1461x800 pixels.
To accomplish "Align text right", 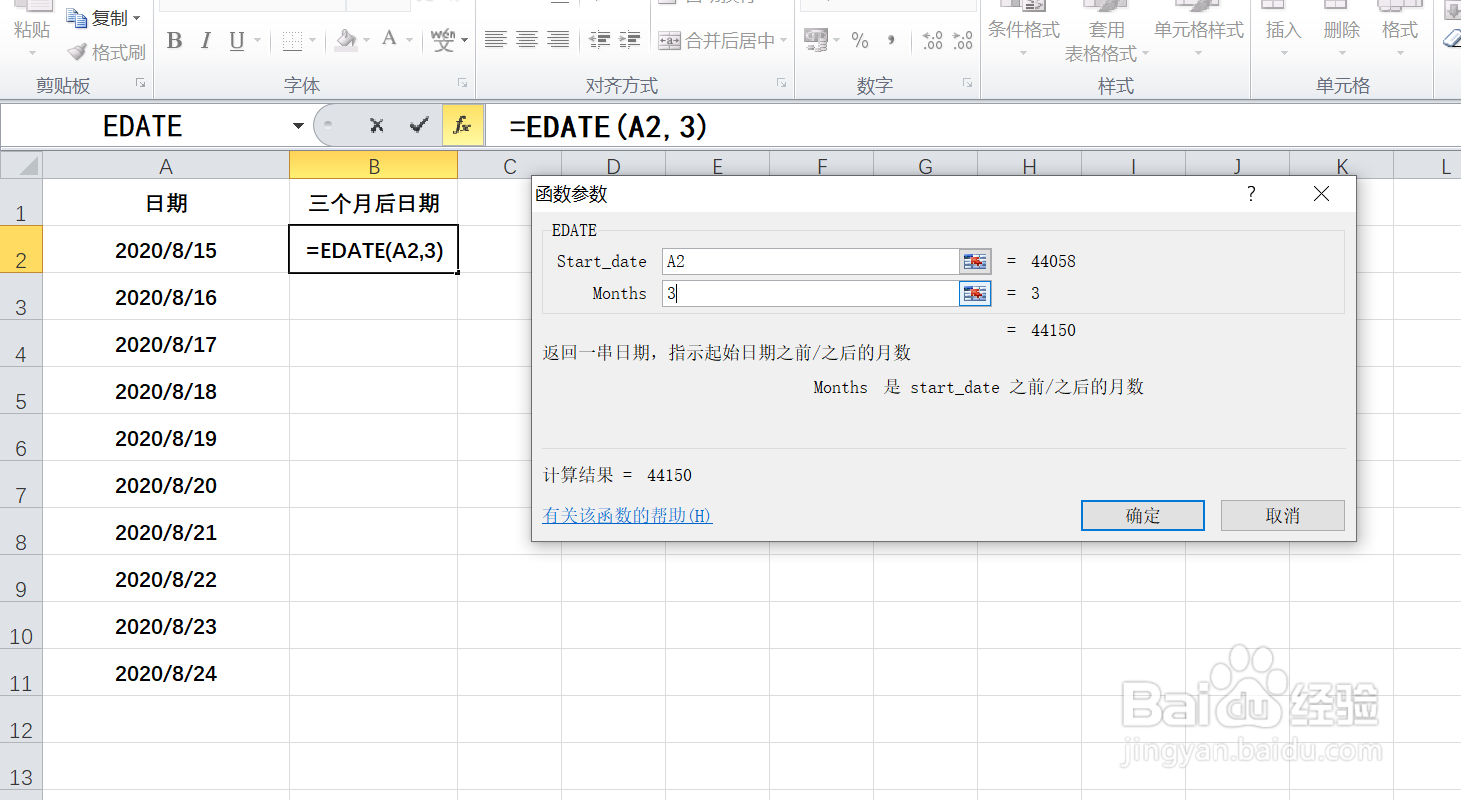I will tap(558, 40).
